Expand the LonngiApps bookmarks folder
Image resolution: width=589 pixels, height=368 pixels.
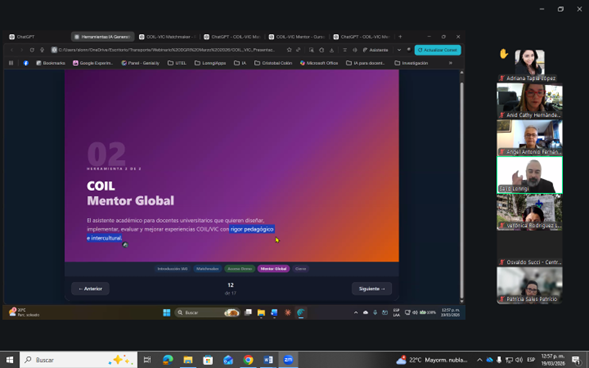tap(210, 63)
